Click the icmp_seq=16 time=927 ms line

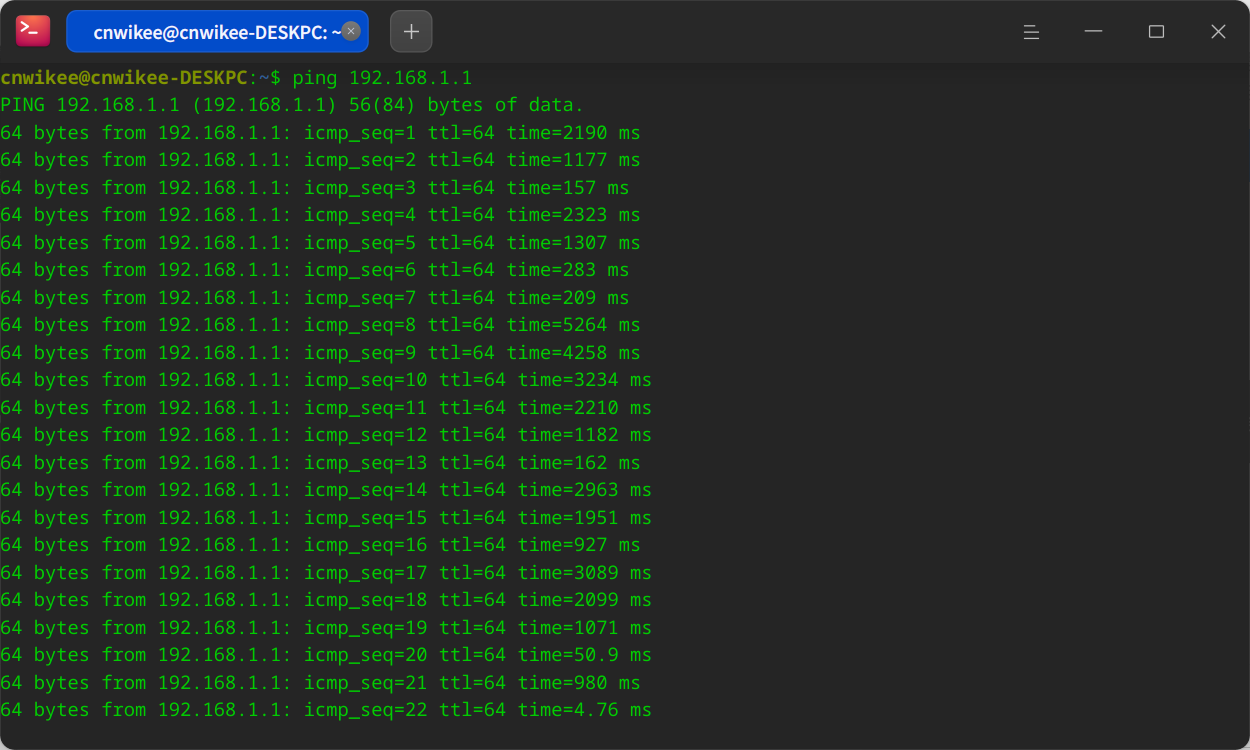point(320,545)
